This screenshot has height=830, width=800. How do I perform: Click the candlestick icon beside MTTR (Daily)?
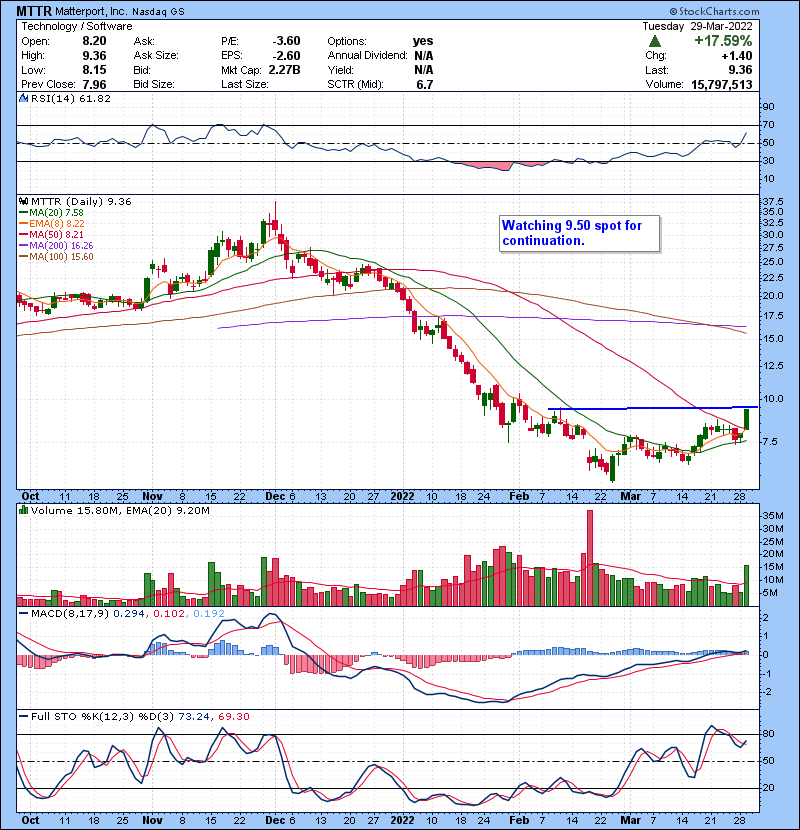23,202
